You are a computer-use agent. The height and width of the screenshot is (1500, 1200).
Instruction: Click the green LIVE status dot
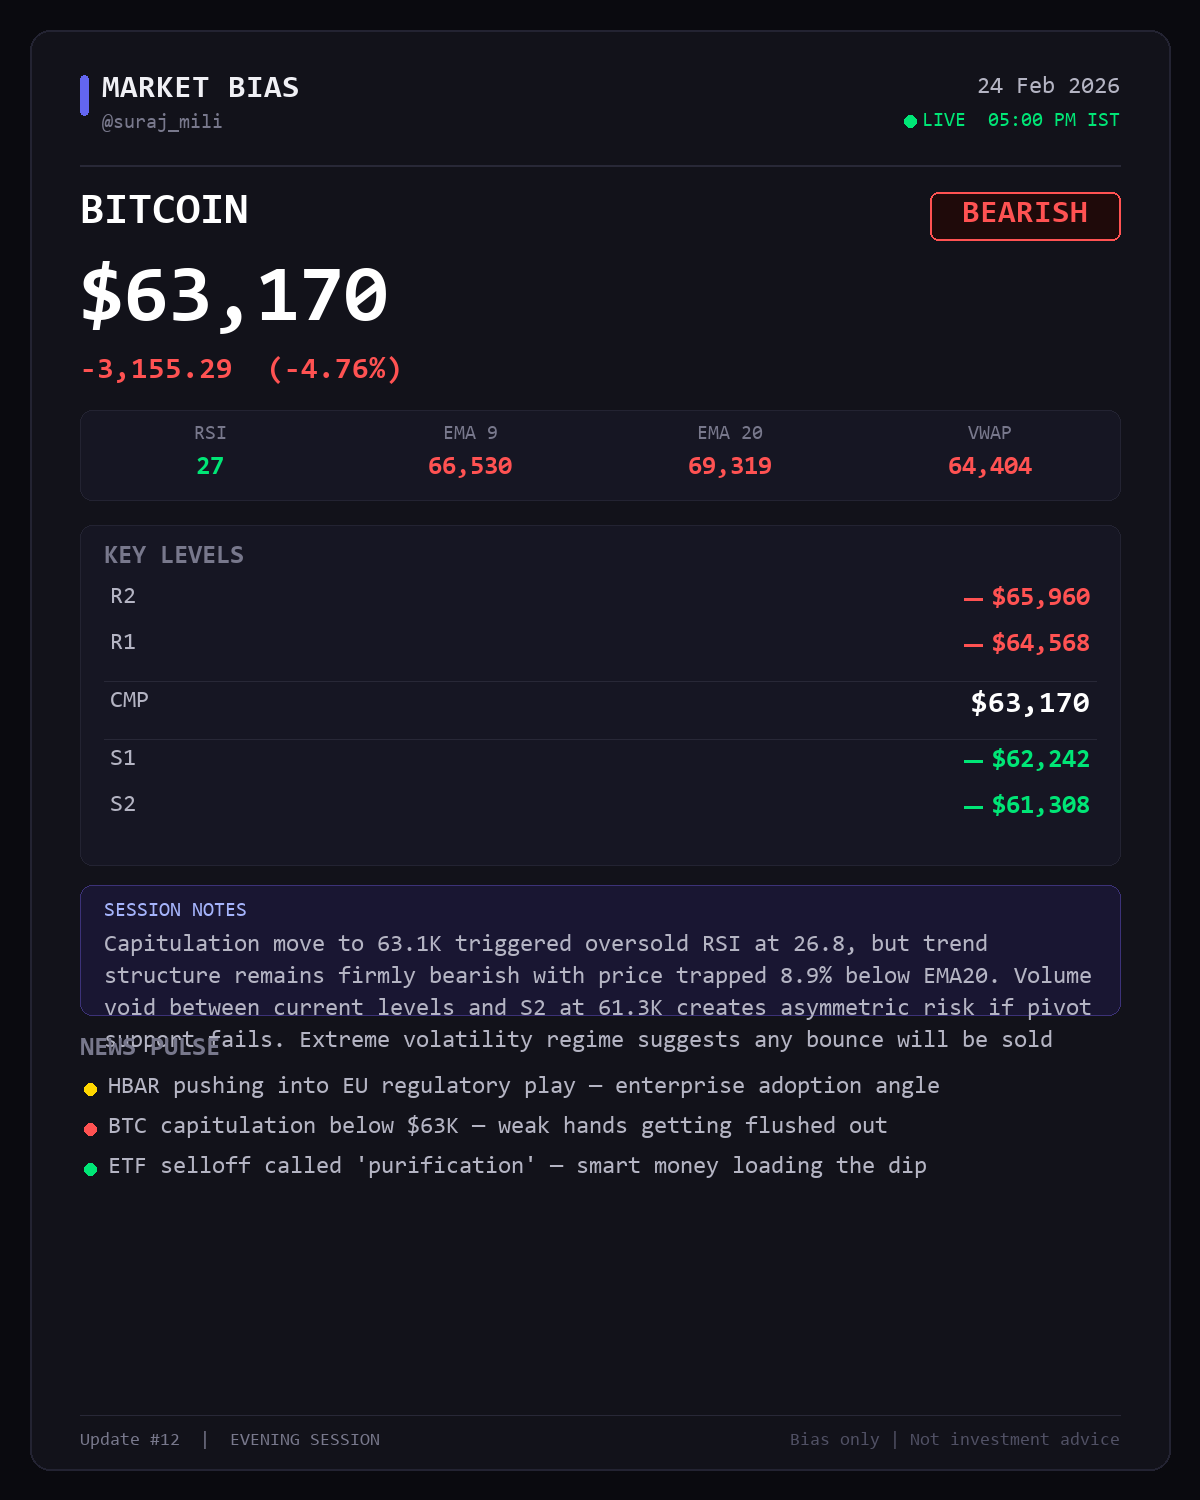(x=910, y=122)
